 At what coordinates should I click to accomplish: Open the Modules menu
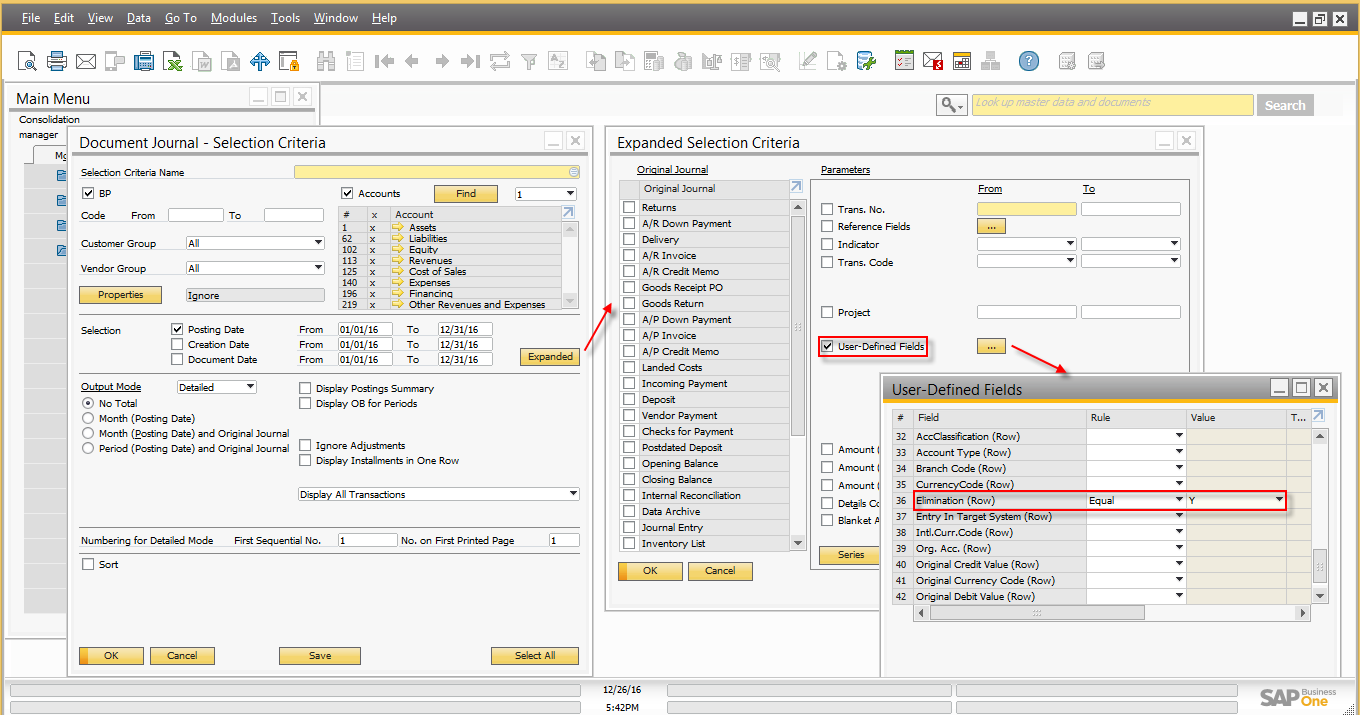click(233, 18)
